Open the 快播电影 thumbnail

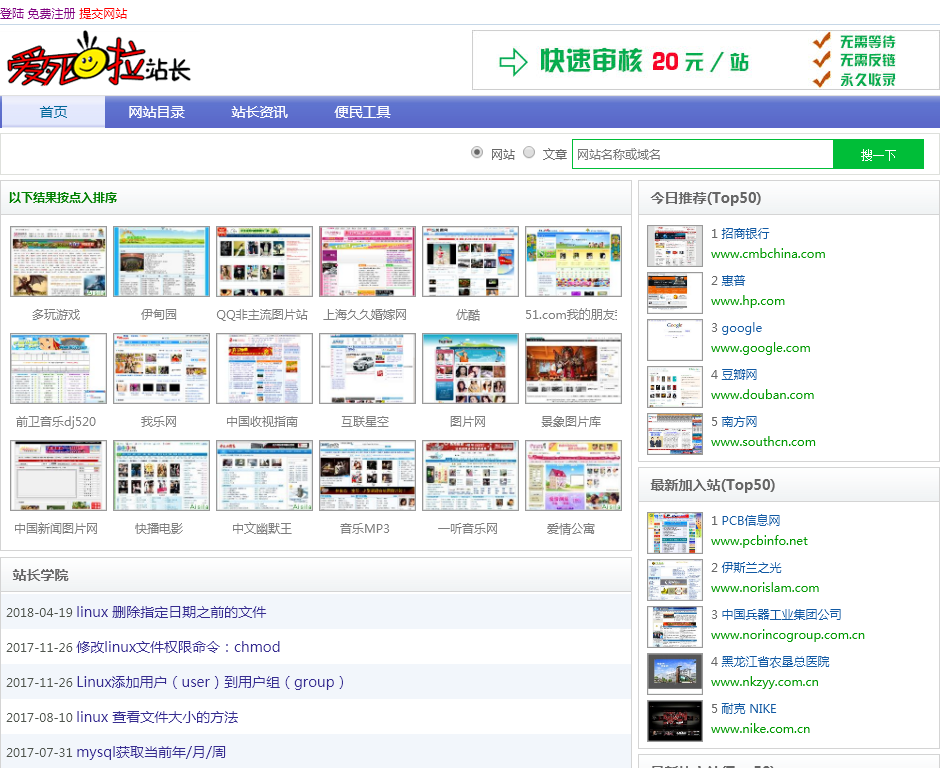point(161,475)
